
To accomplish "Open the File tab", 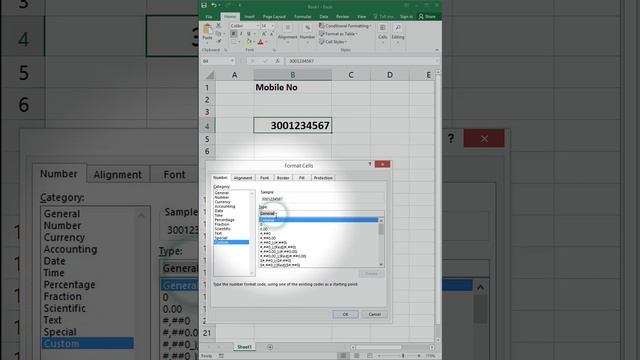I will click(209, 17).
